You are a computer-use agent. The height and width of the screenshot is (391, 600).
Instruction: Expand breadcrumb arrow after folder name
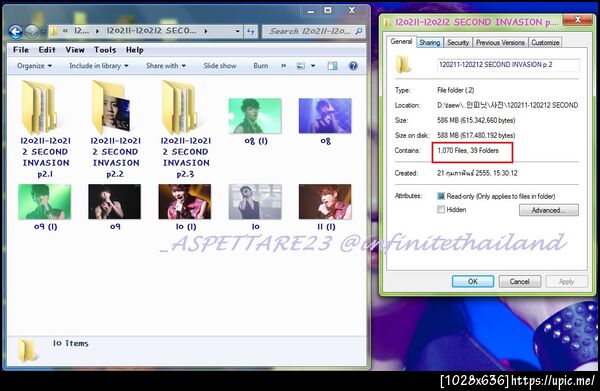click(x=206, y=31)
